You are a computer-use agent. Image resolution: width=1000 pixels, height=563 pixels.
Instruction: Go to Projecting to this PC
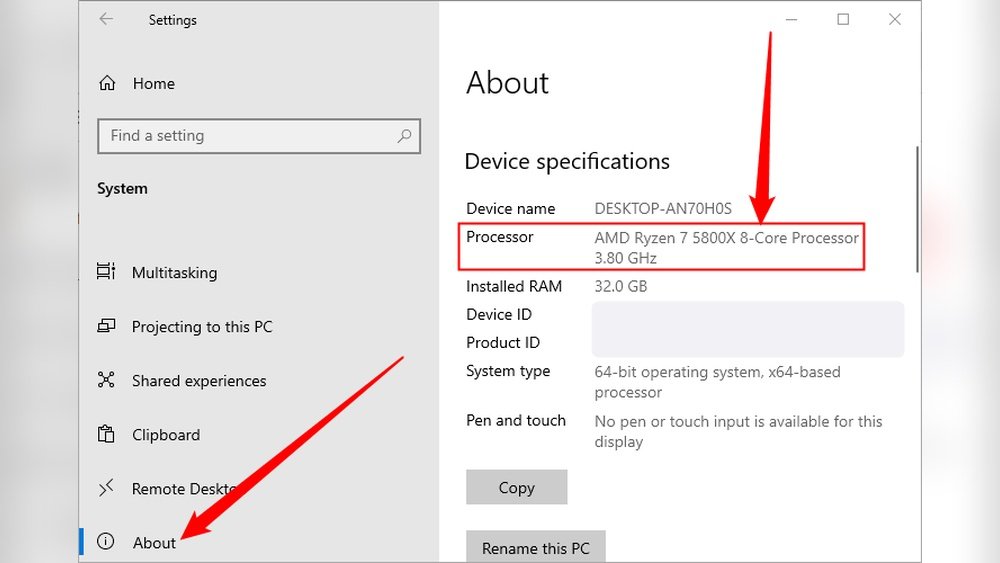pos(202,327)
